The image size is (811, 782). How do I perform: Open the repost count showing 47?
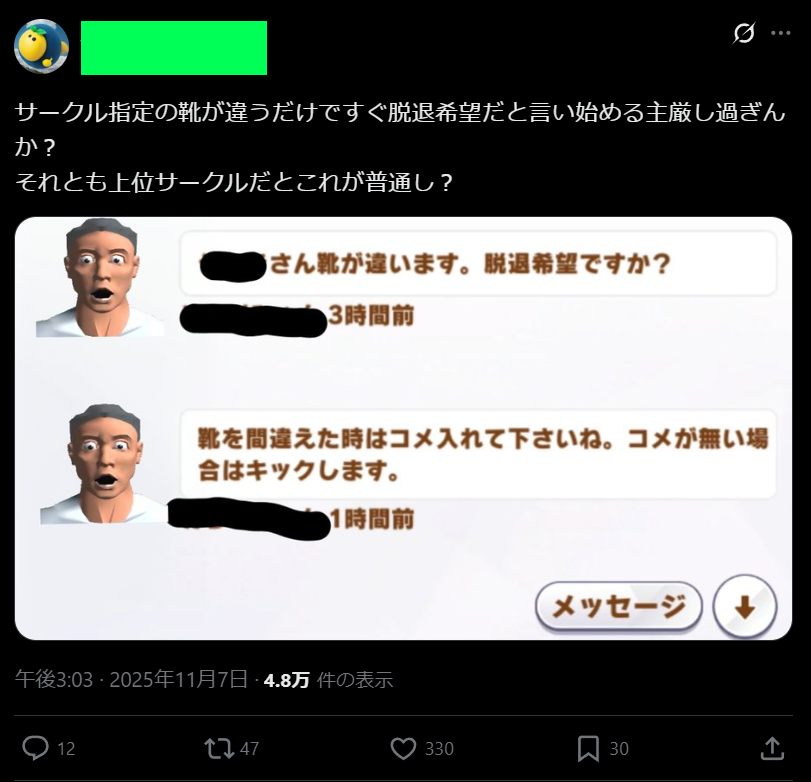tap(249, 748)
